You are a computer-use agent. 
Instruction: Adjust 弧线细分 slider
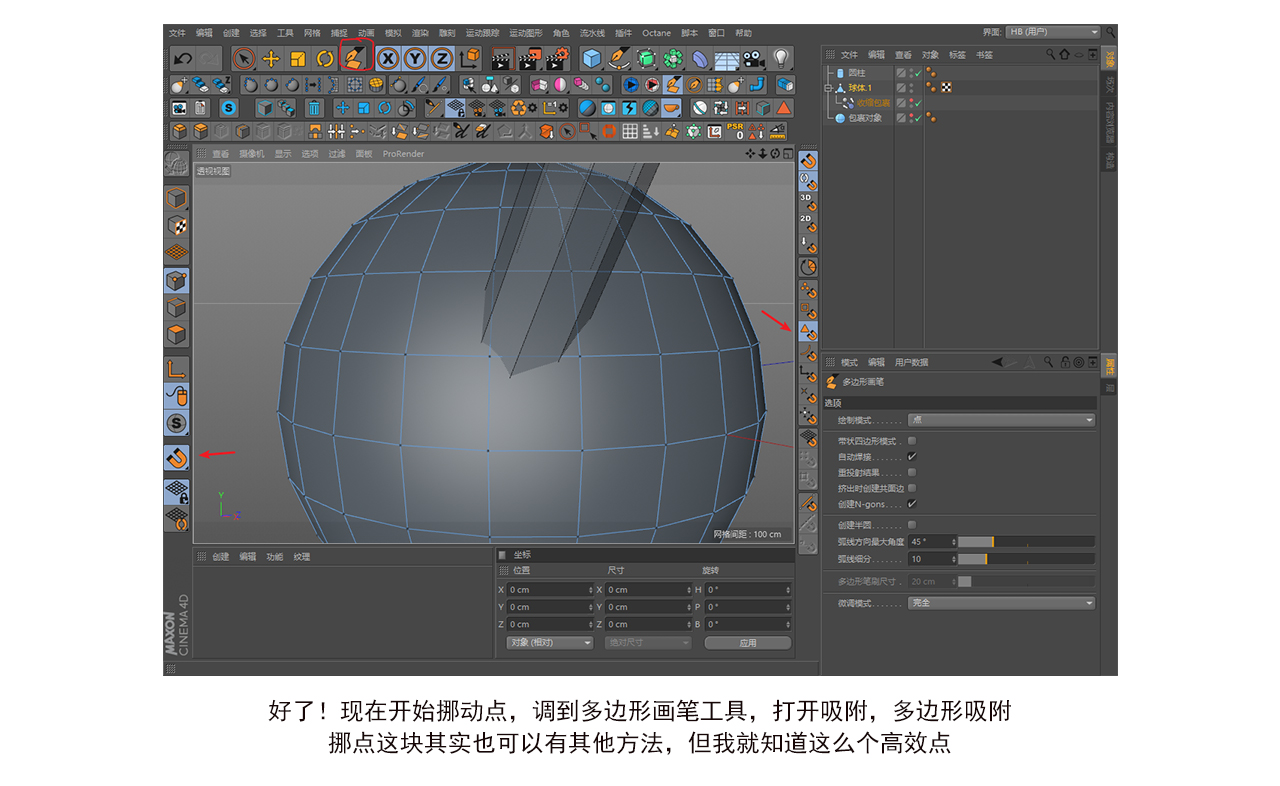(1026, 559)
